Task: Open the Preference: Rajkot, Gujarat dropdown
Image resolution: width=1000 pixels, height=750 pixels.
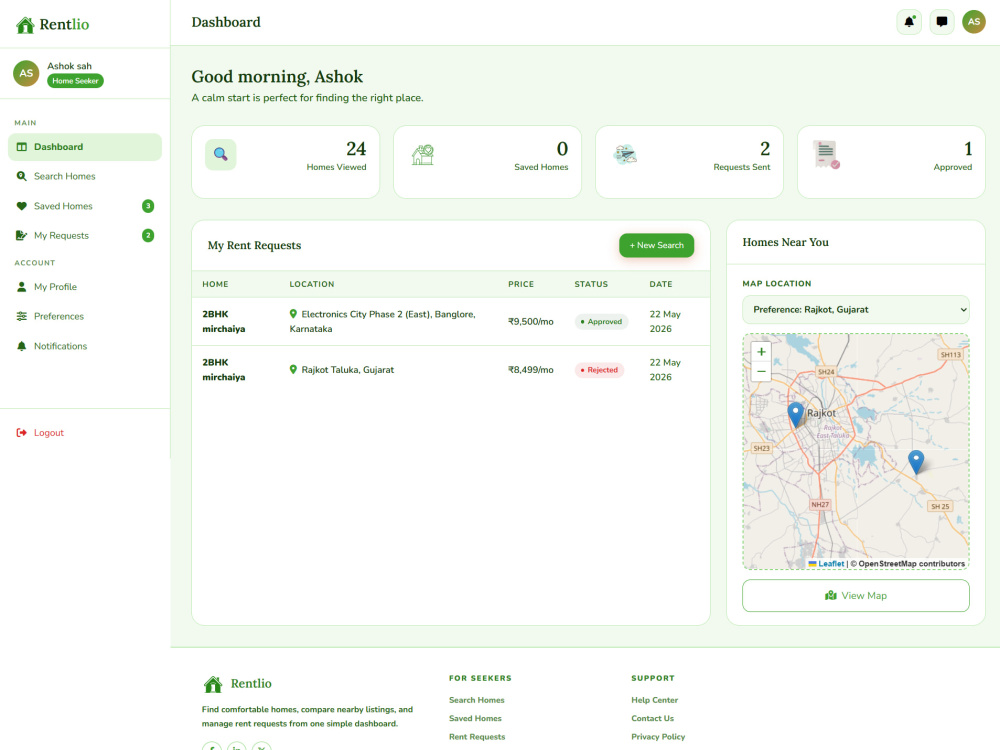Action: [x=856, y=310]
